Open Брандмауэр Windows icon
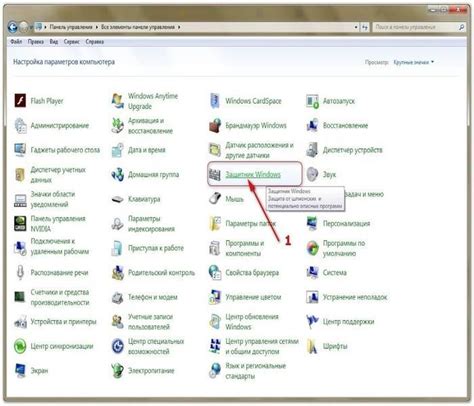Screen dimensions: 474x406 [x=215, y=126]
